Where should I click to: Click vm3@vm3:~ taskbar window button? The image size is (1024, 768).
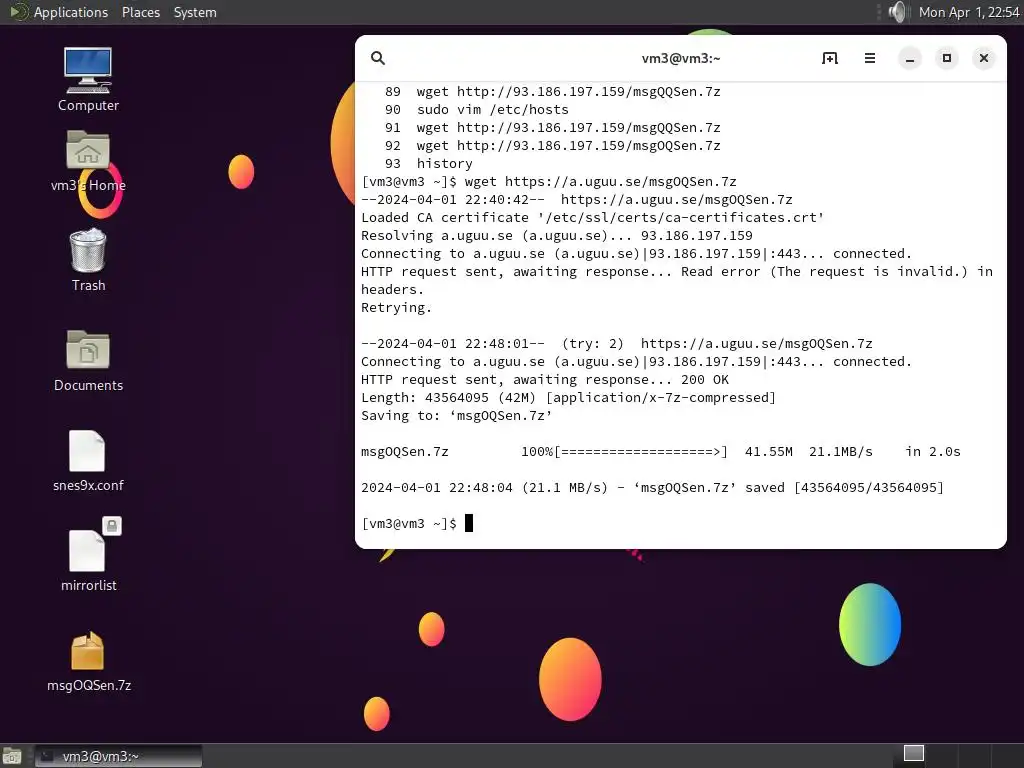[118, 756]
